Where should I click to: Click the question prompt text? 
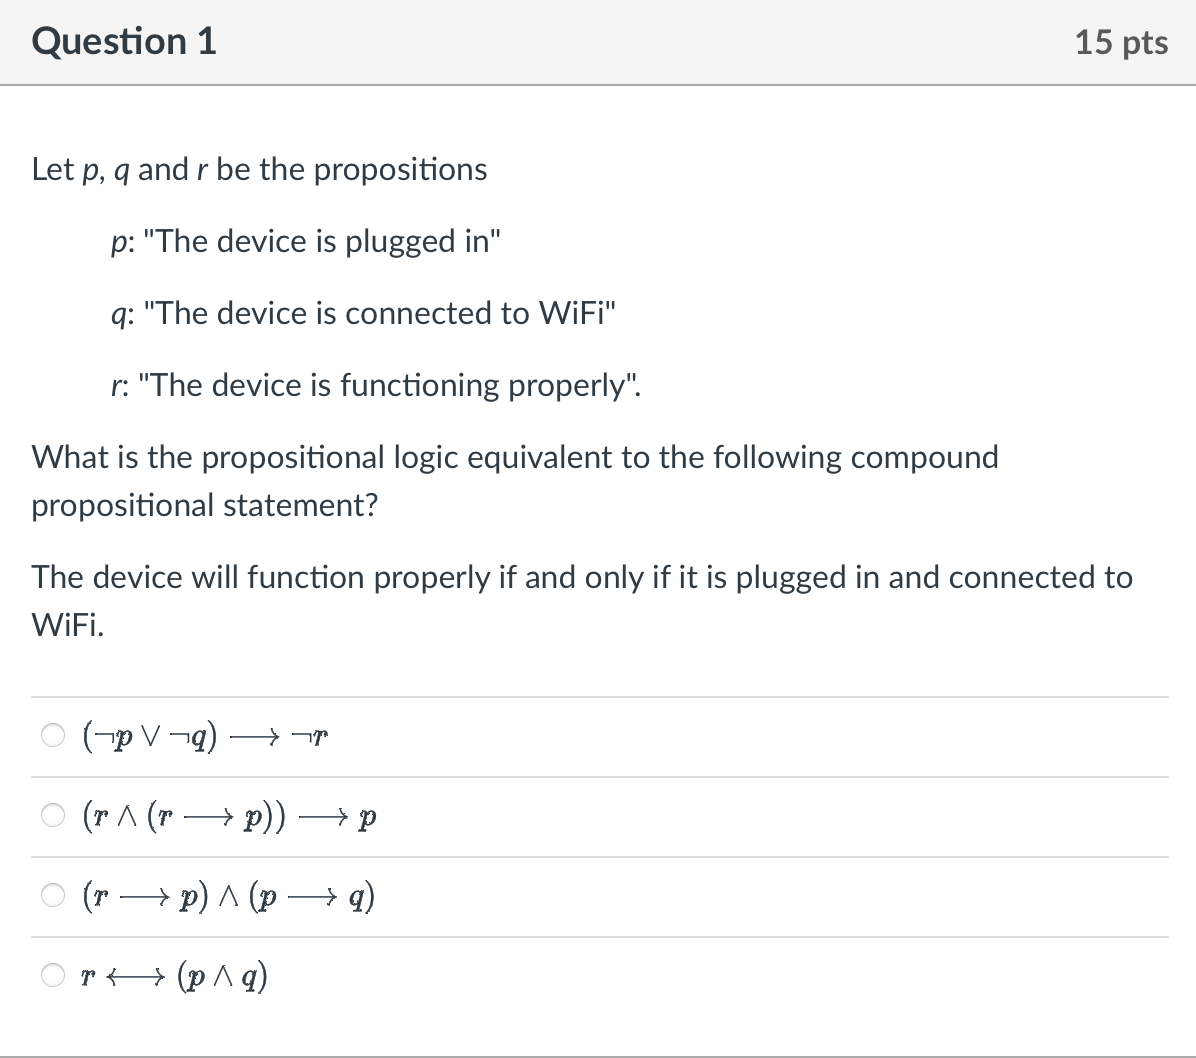pyautogui.click(x=515, y=481)
